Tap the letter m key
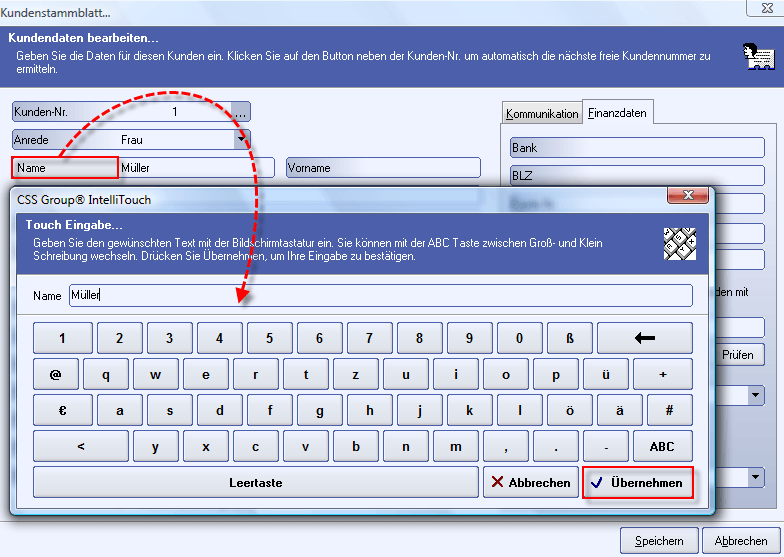This screenshot has width=784, height=557. 456,446
